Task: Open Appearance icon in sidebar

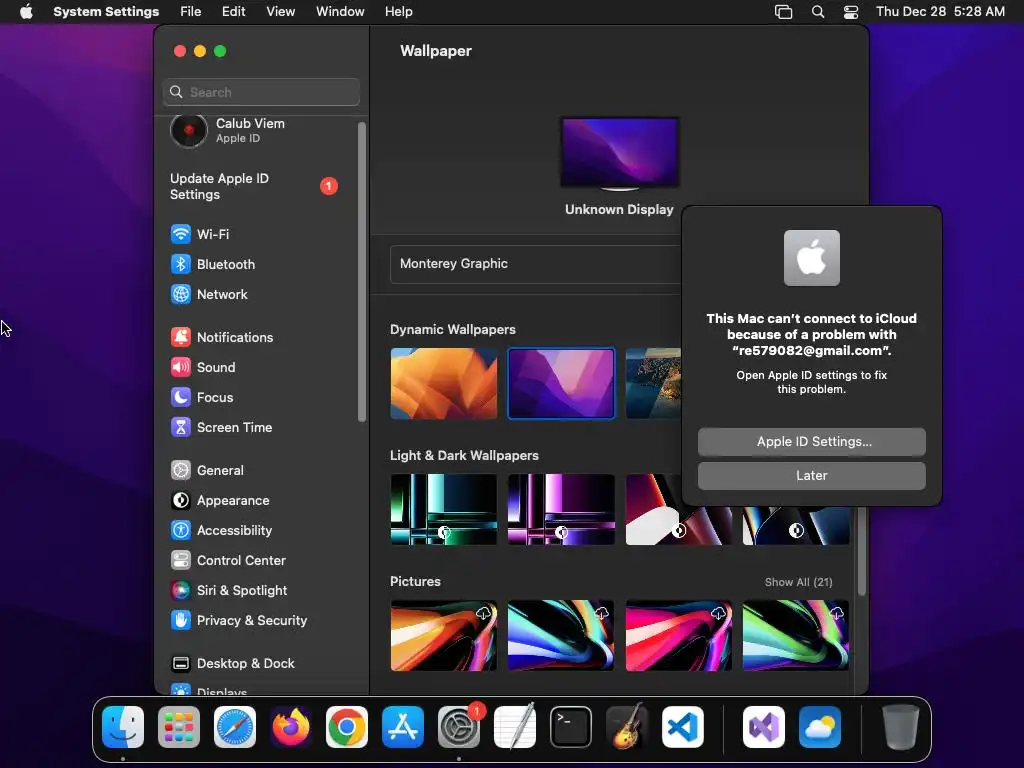Action: click(x=181, y=500)
